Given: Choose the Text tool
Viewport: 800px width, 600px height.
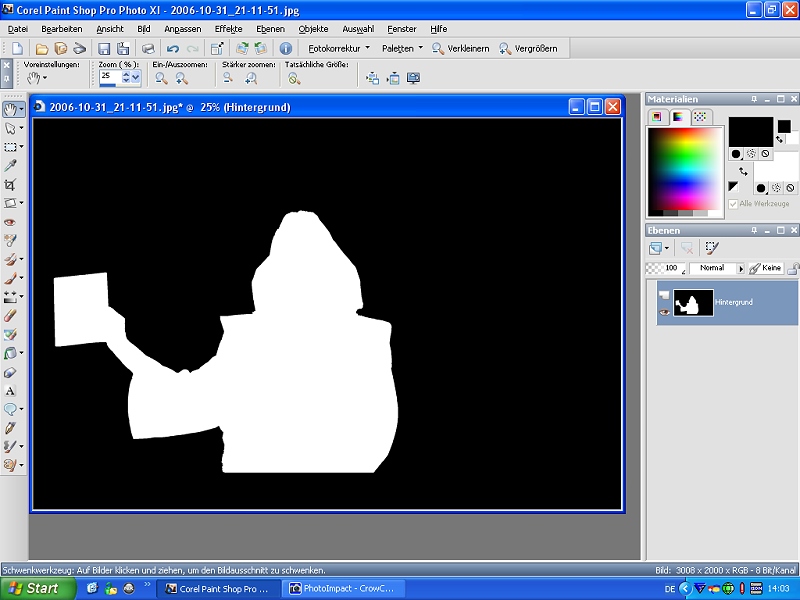Looking at the screenshot, I should [x=10, y=390].
